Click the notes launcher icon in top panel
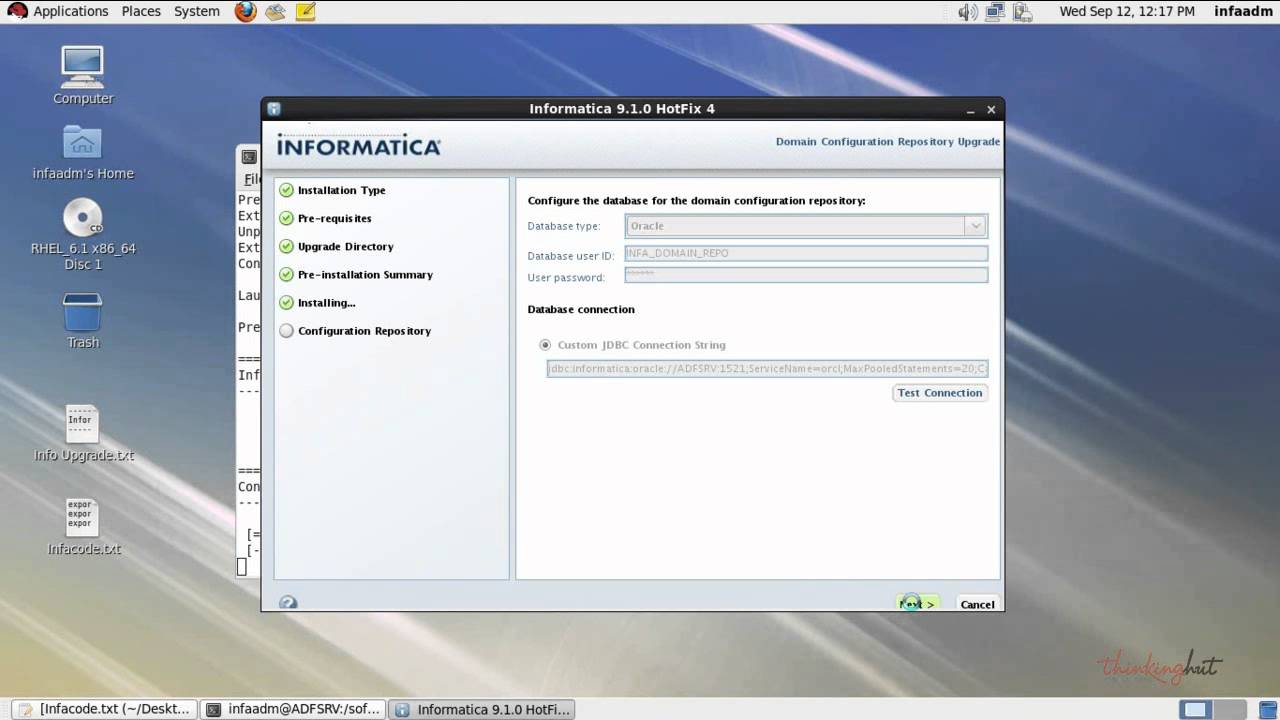This screenshot has width=1280, height=720. click(305, 11)
